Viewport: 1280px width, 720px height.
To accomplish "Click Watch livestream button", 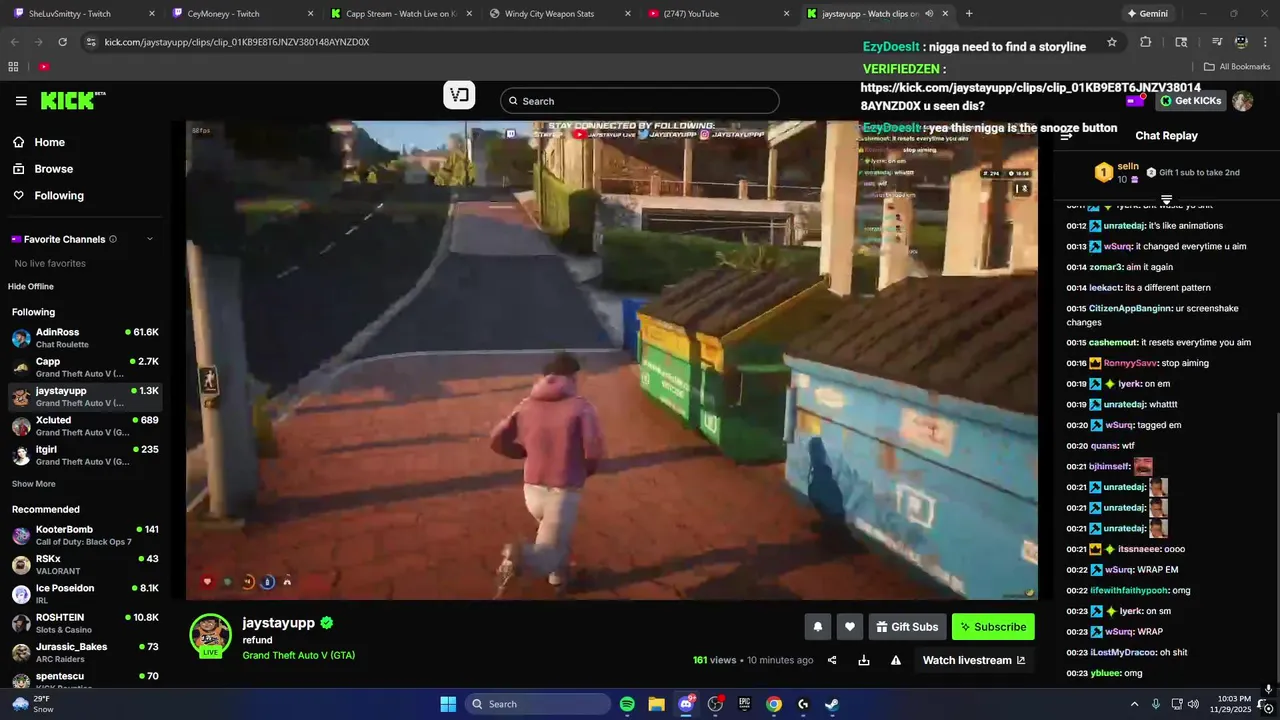I will [x=973, y=660].
